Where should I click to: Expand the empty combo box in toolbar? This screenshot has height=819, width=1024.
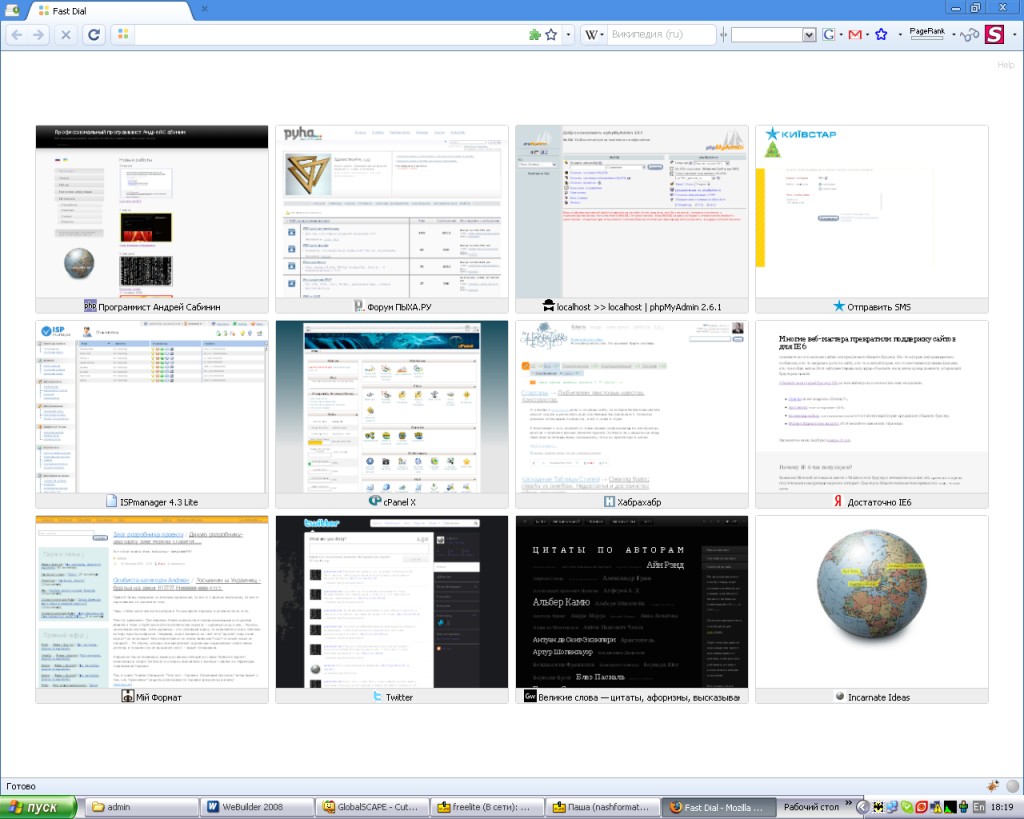809,35
